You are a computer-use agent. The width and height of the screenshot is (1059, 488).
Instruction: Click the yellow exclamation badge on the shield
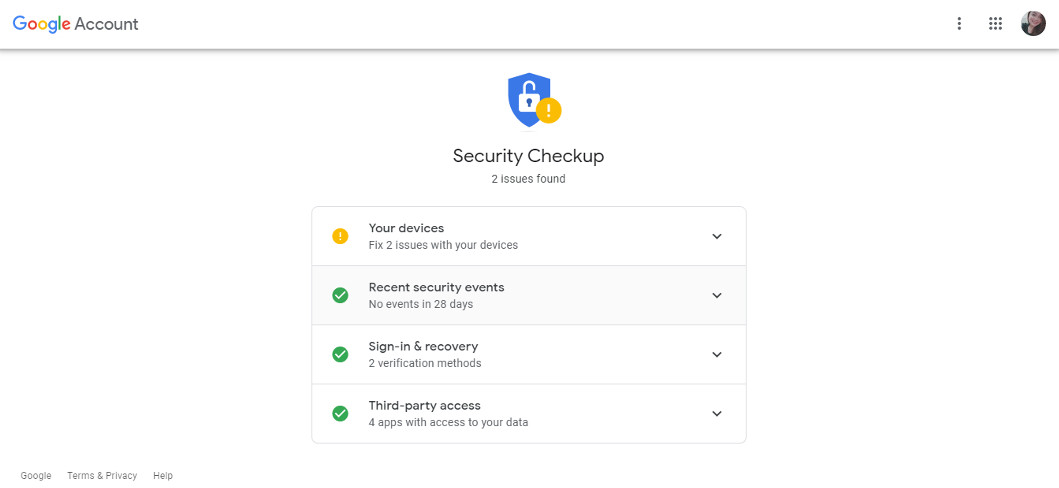[x=548, y=111]
